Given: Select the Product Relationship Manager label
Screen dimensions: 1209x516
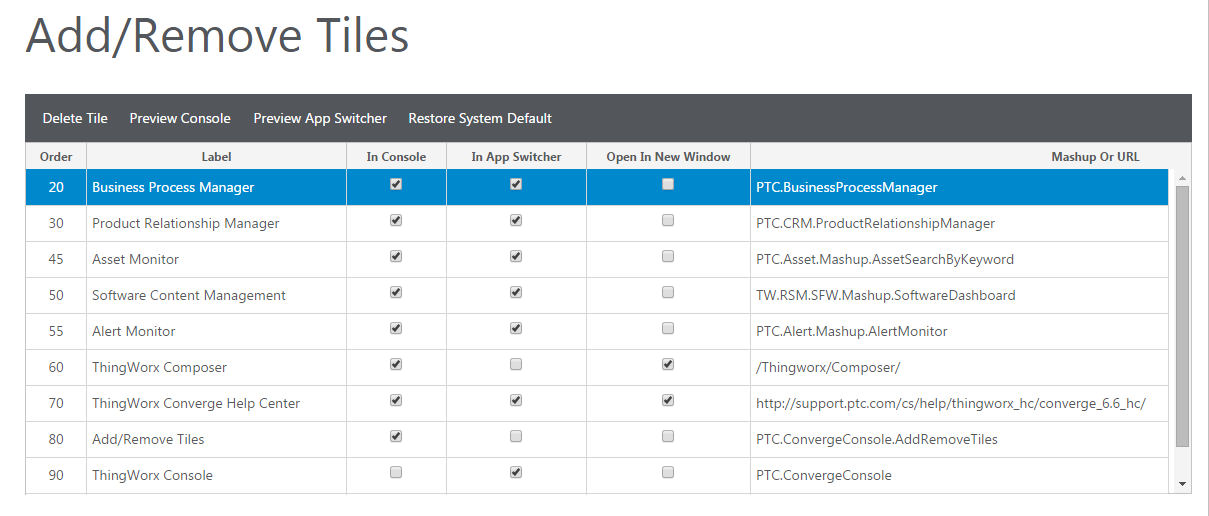Looking at the screenshot, I should [186, 223].
